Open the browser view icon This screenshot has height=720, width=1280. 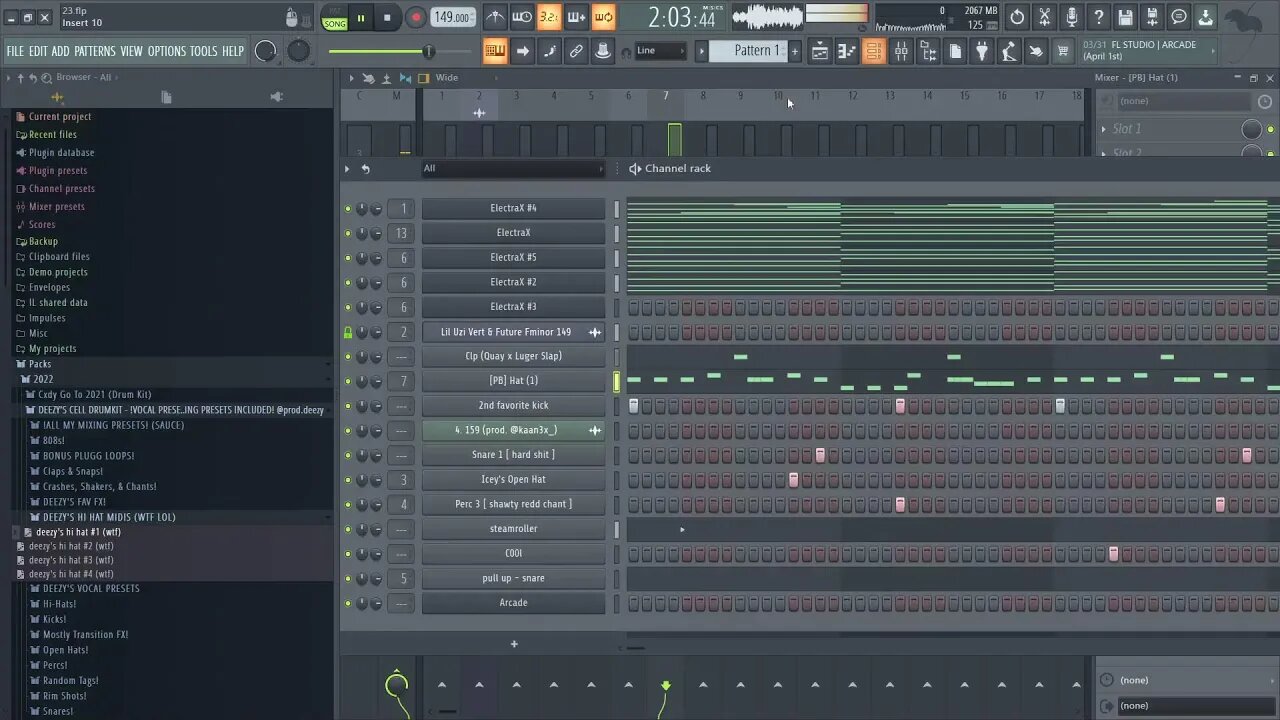928,51
